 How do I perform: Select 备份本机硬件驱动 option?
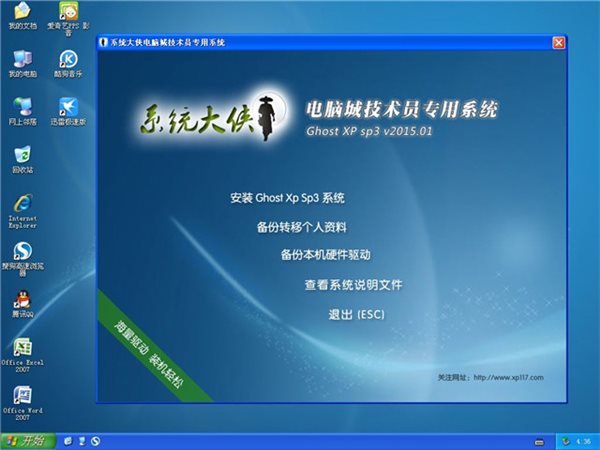(326, 255)
